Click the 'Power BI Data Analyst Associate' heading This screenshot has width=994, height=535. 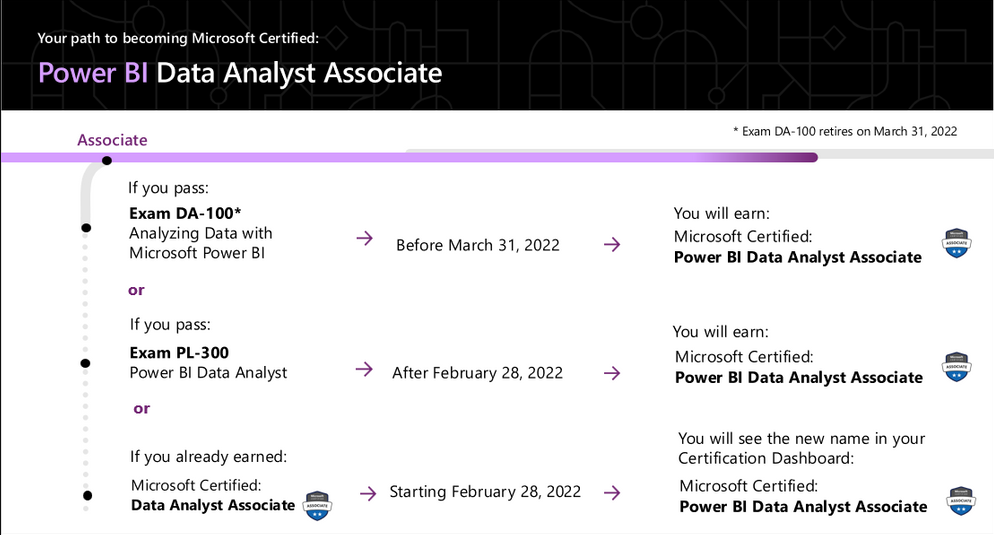click(240, 73)
